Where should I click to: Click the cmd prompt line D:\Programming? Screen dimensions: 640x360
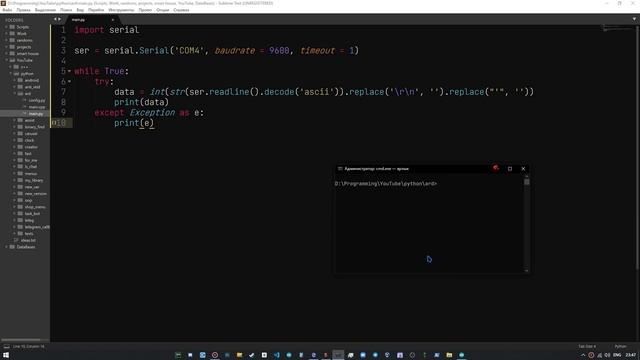pos(386,184)
